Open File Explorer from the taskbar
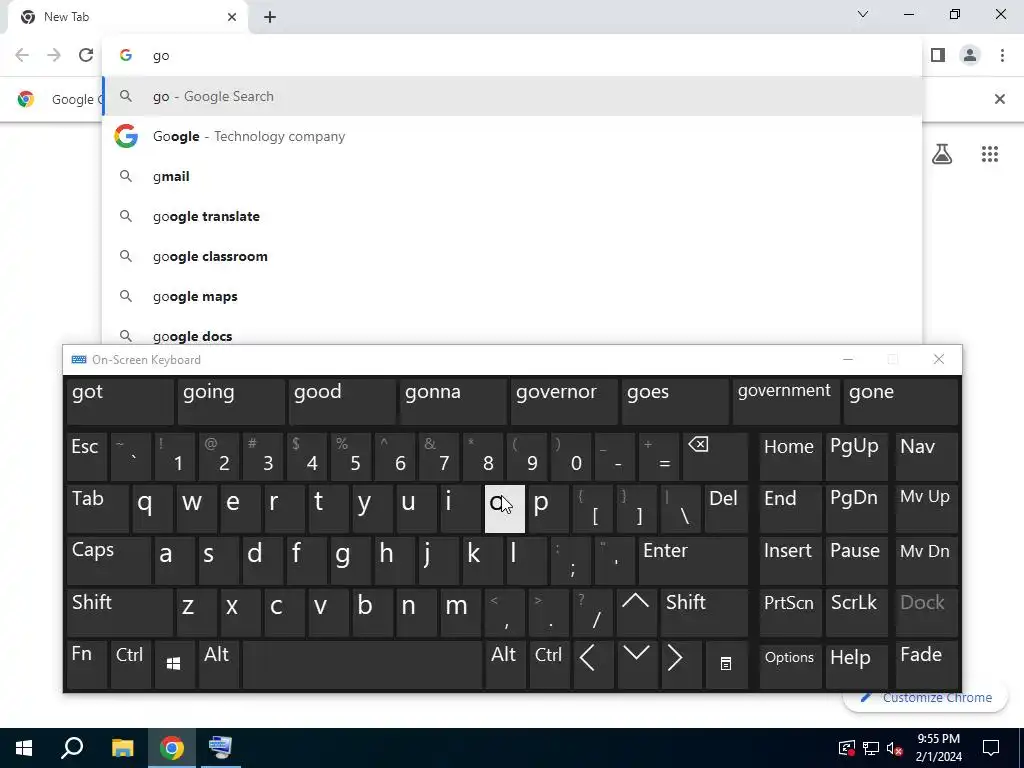This screenshot has width=1024, height=768. point(122,748)
